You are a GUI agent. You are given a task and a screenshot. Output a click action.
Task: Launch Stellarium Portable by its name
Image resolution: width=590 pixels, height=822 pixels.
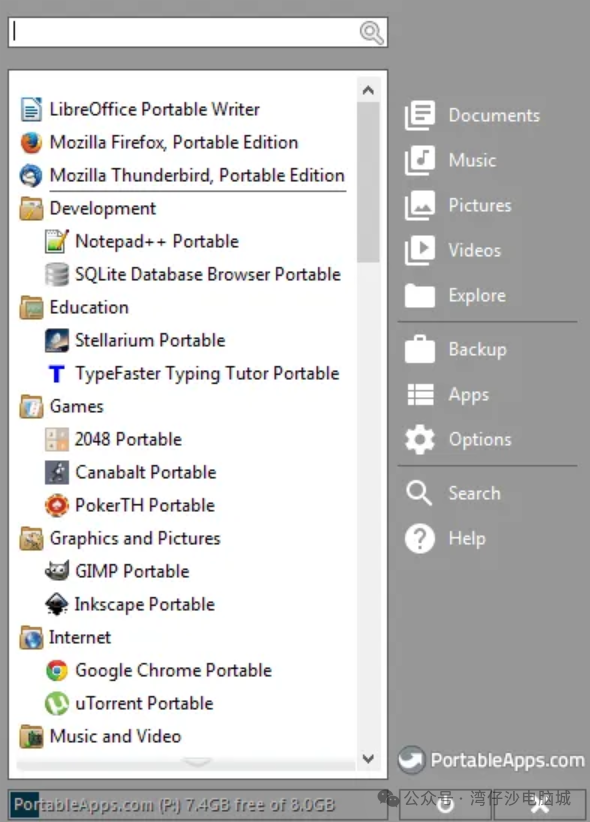[150, 341]
